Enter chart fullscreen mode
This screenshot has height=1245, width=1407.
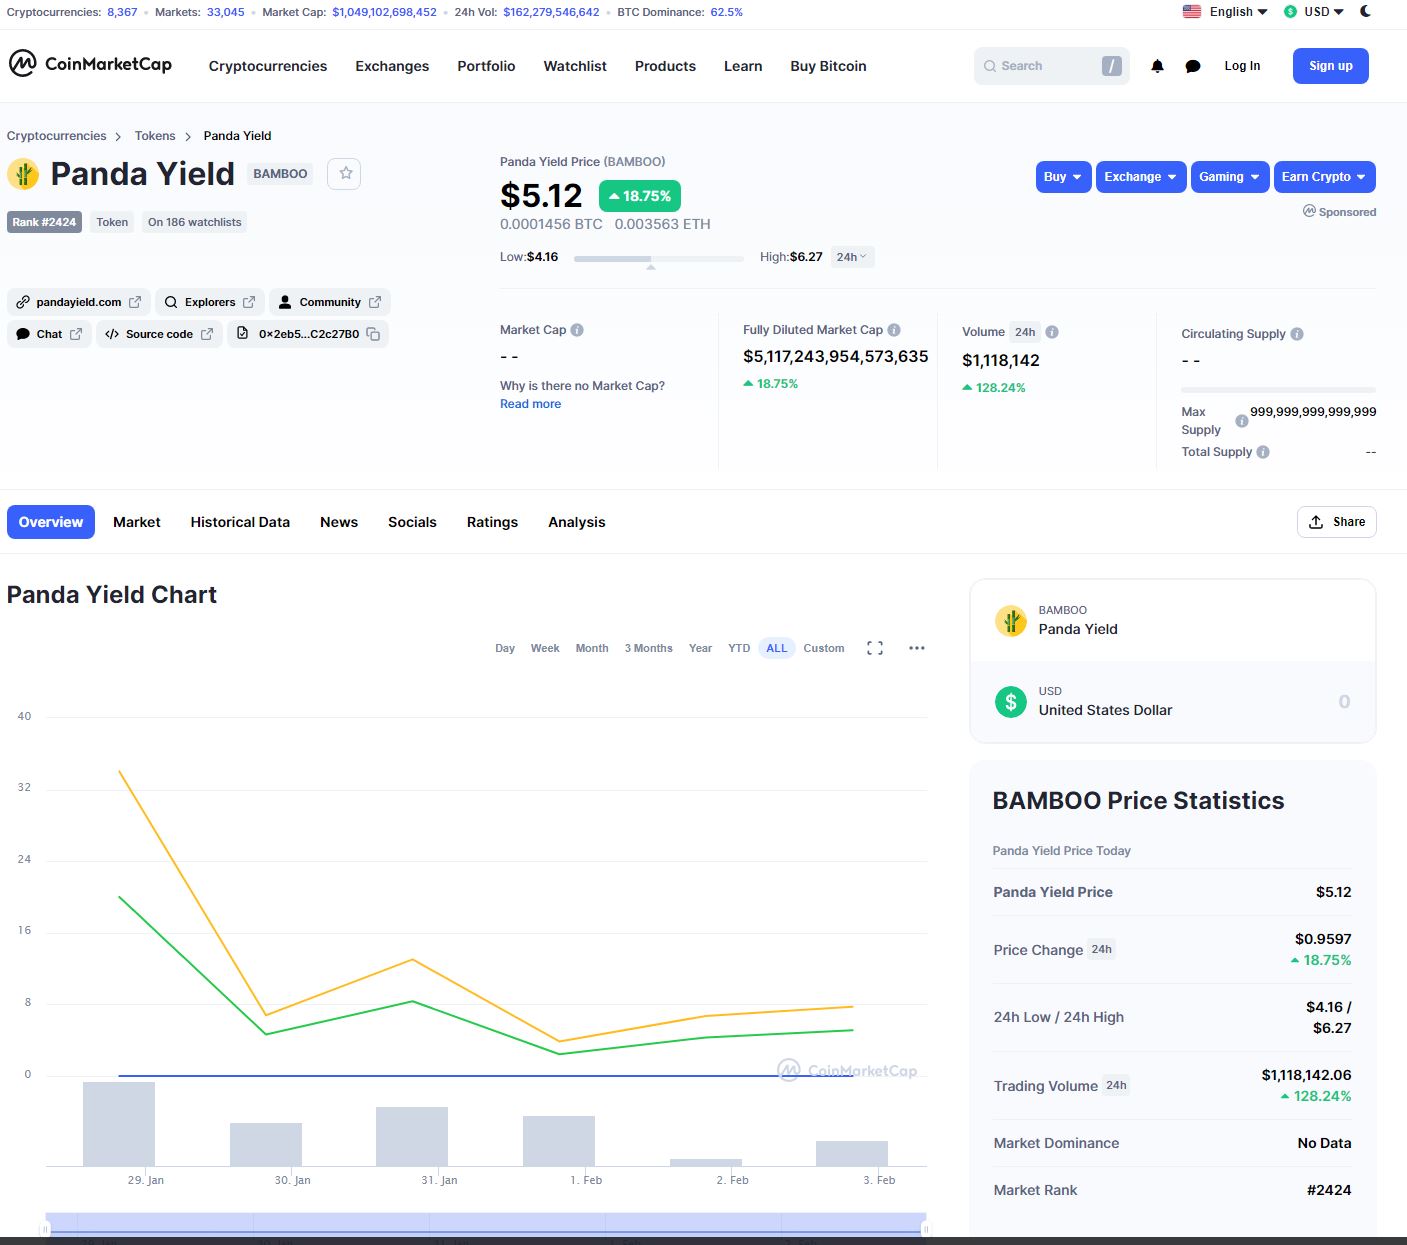click(875, 648)
